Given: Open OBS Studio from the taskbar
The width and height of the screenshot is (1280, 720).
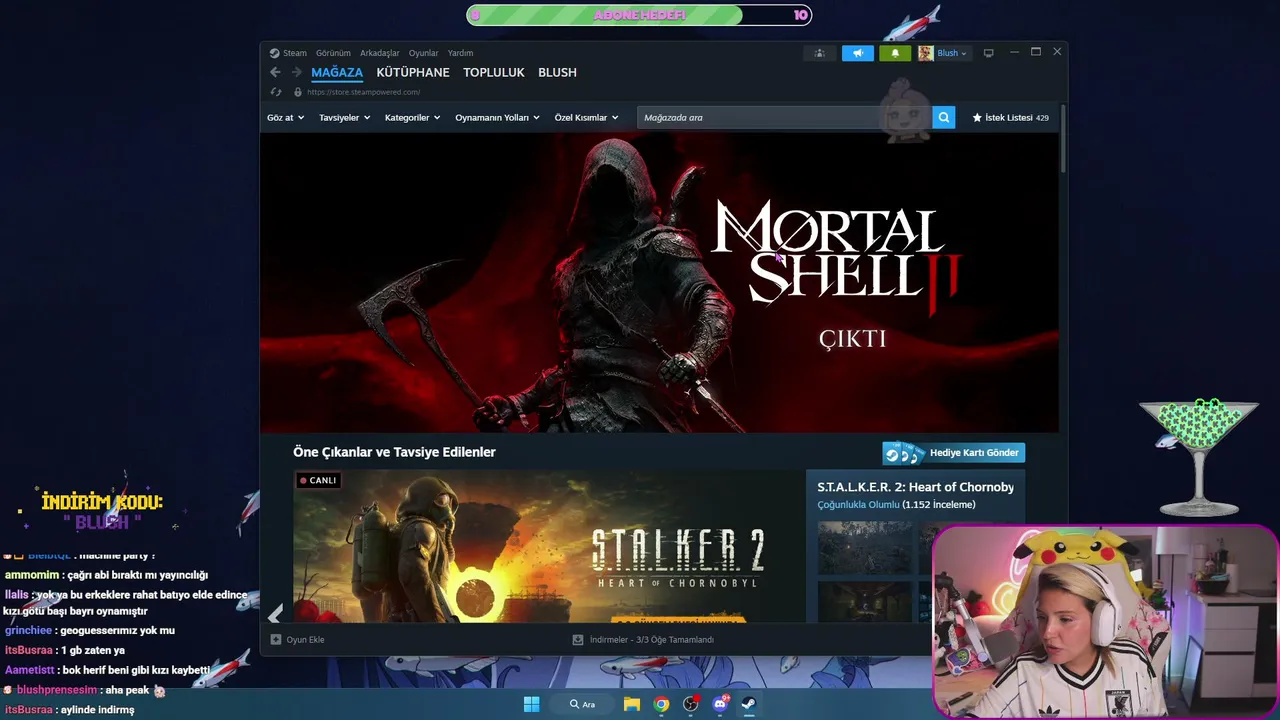Looking at the screenshot, I should tap(690, 704).
